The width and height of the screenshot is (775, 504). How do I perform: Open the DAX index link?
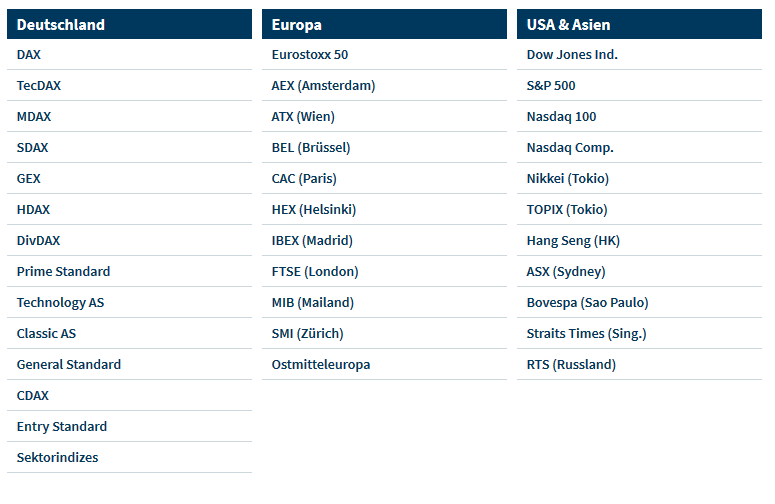(x=29, y=54)
